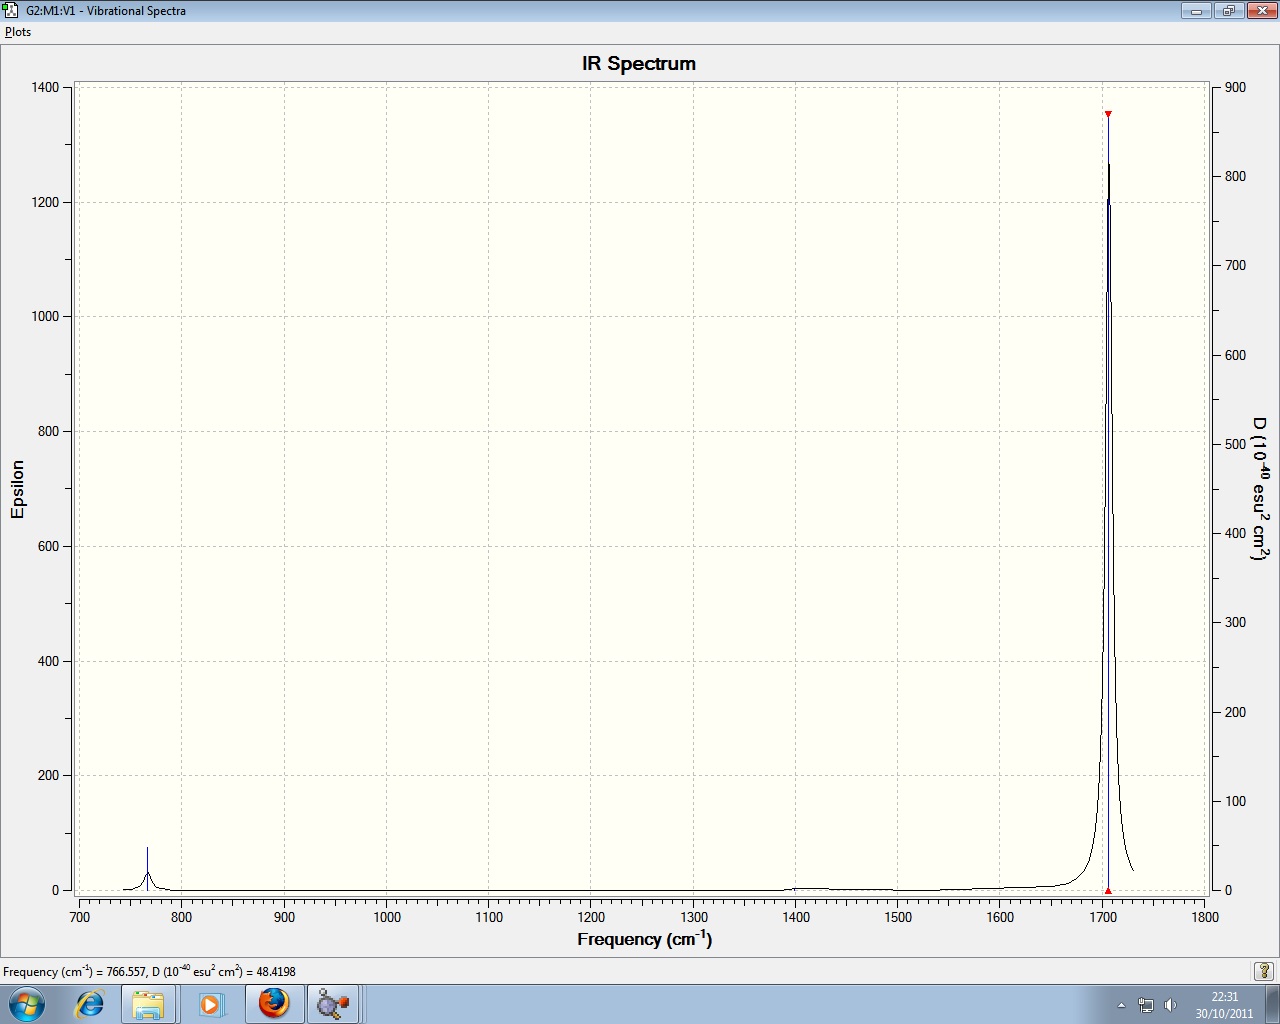The height and width of the screenshot is (1024, 1280).
Task: Minimize the Vibrational Spectra window
Action: (x=1196, y=11)
